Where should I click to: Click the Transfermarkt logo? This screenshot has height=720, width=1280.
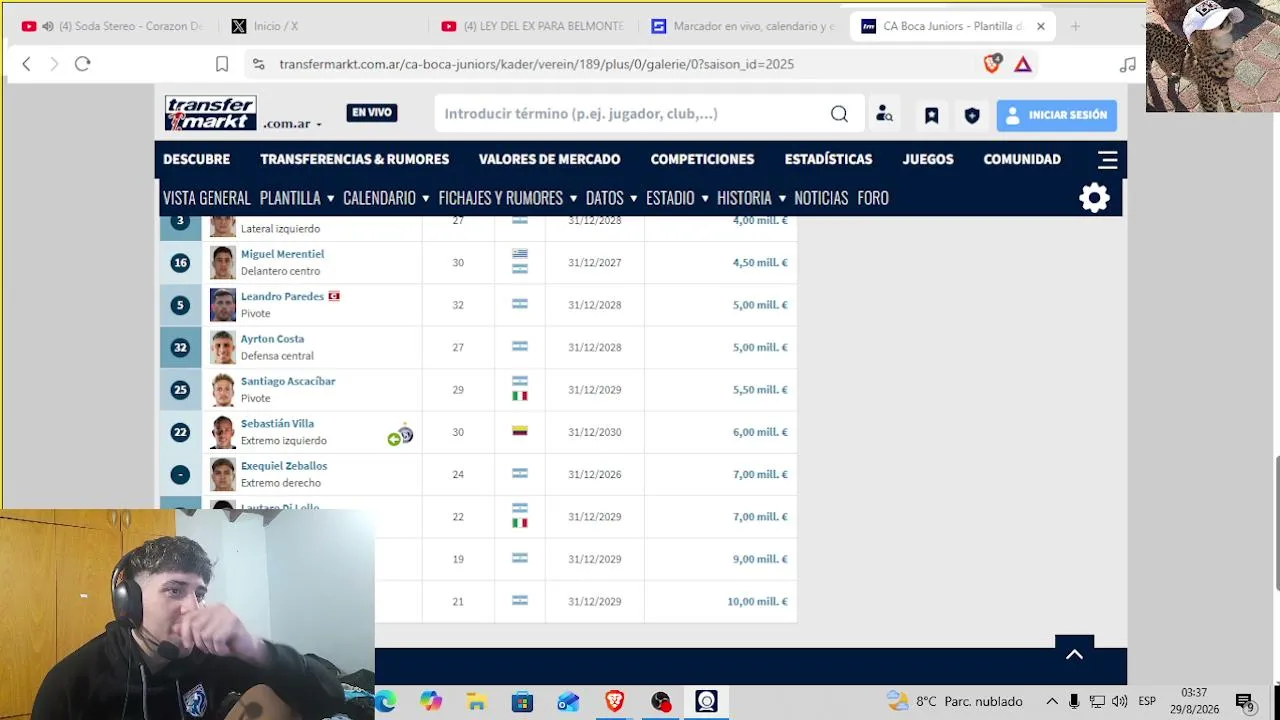211,113
